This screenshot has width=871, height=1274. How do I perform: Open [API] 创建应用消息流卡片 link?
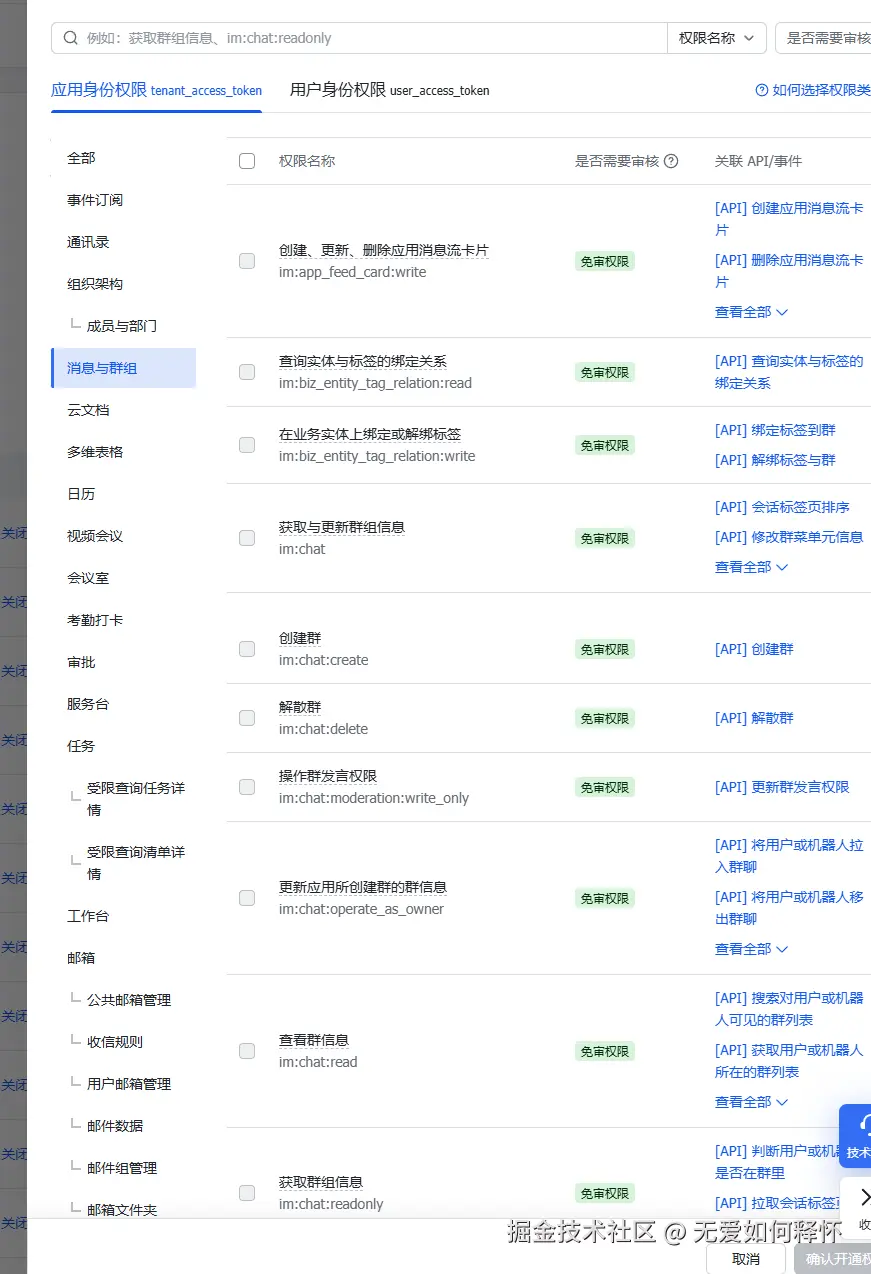click(789, 219)
